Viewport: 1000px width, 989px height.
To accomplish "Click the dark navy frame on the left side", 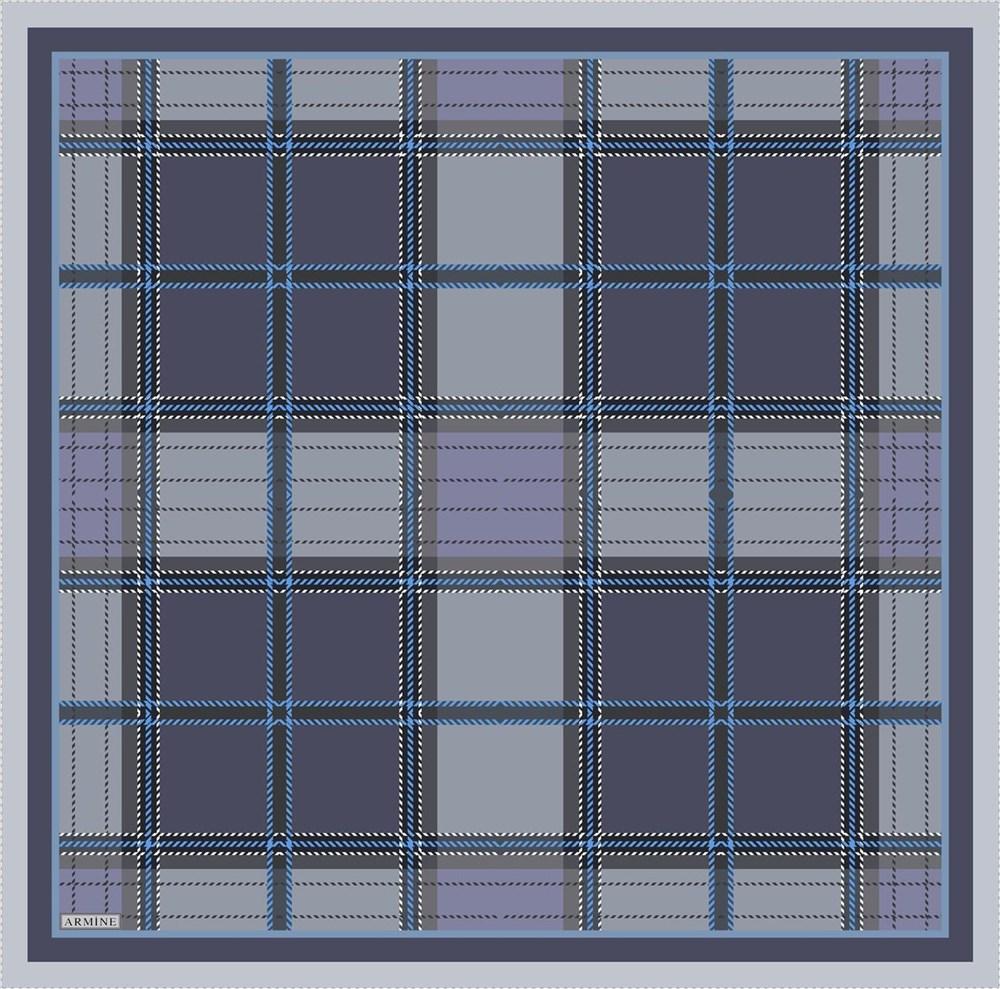I will pos(40,490).
